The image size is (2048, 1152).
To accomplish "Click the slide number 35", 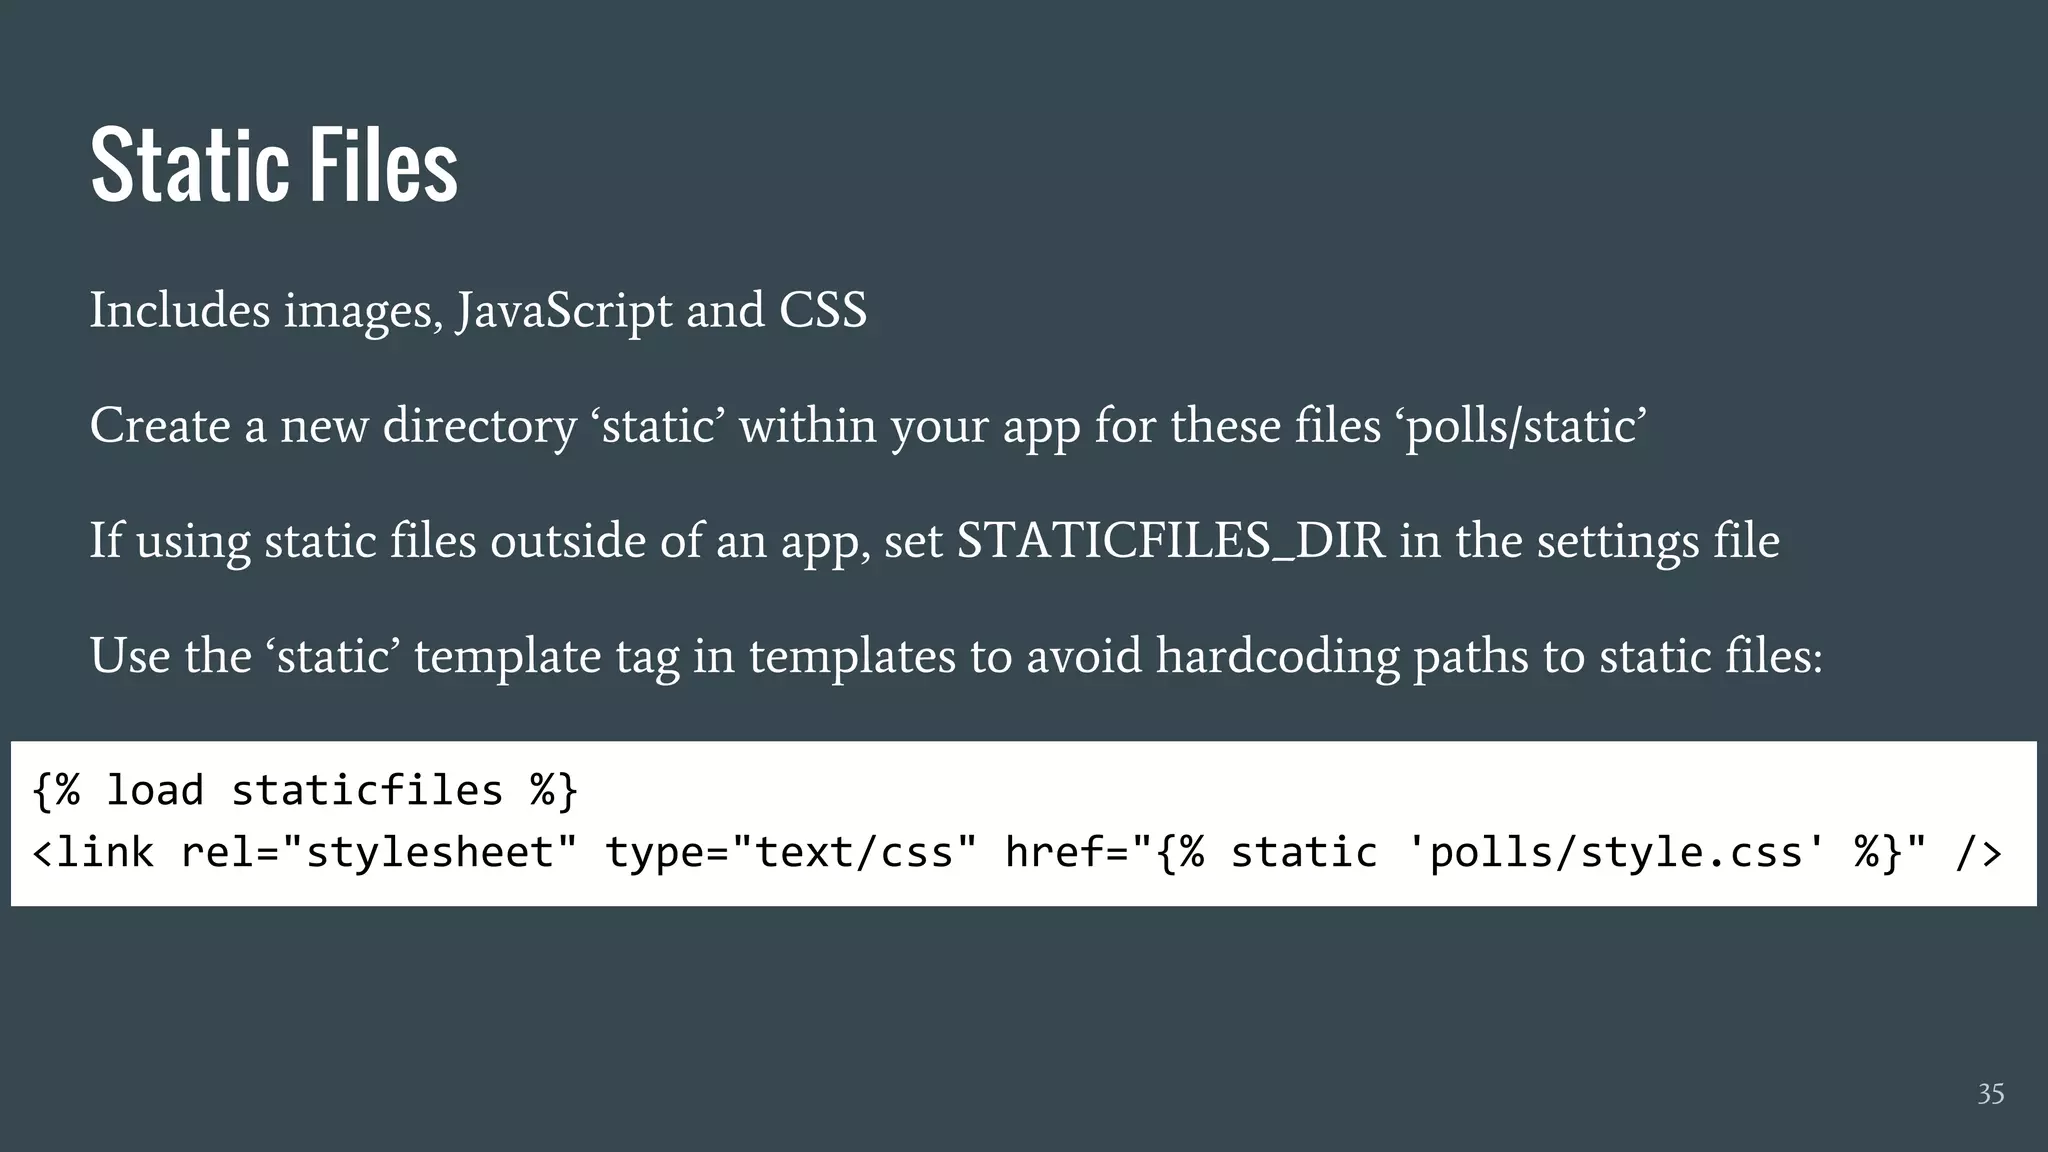I will pos(1990,1094).
